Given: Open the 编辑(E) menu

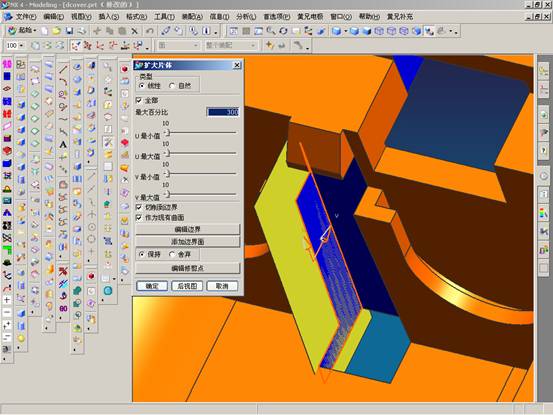Looking at the screenshot, I should click(x=54, y=17).
